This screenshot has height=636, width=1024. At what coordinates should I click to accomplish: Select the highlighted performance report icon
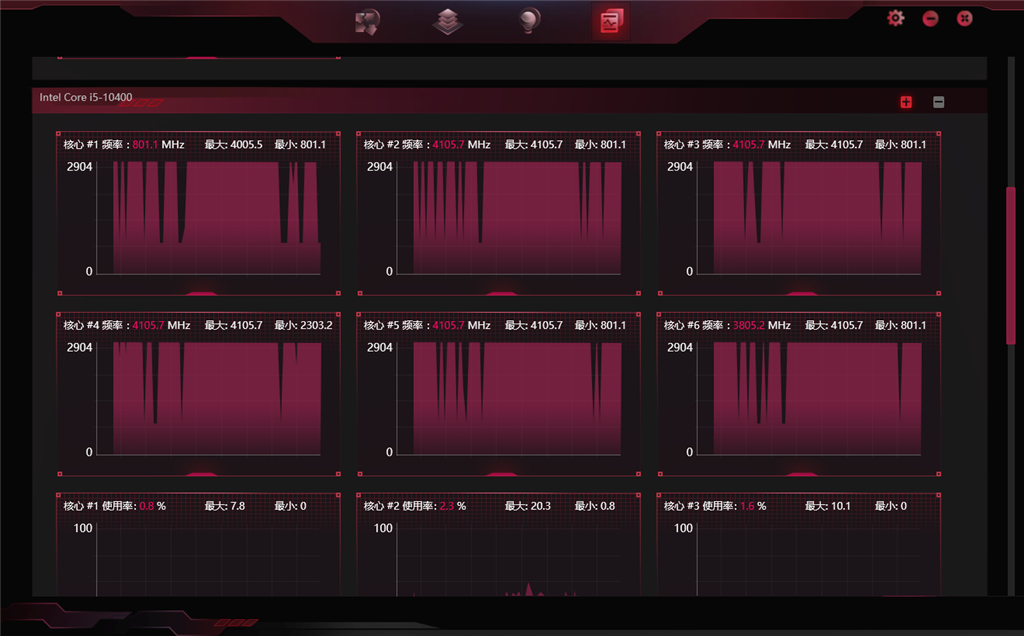611,19
